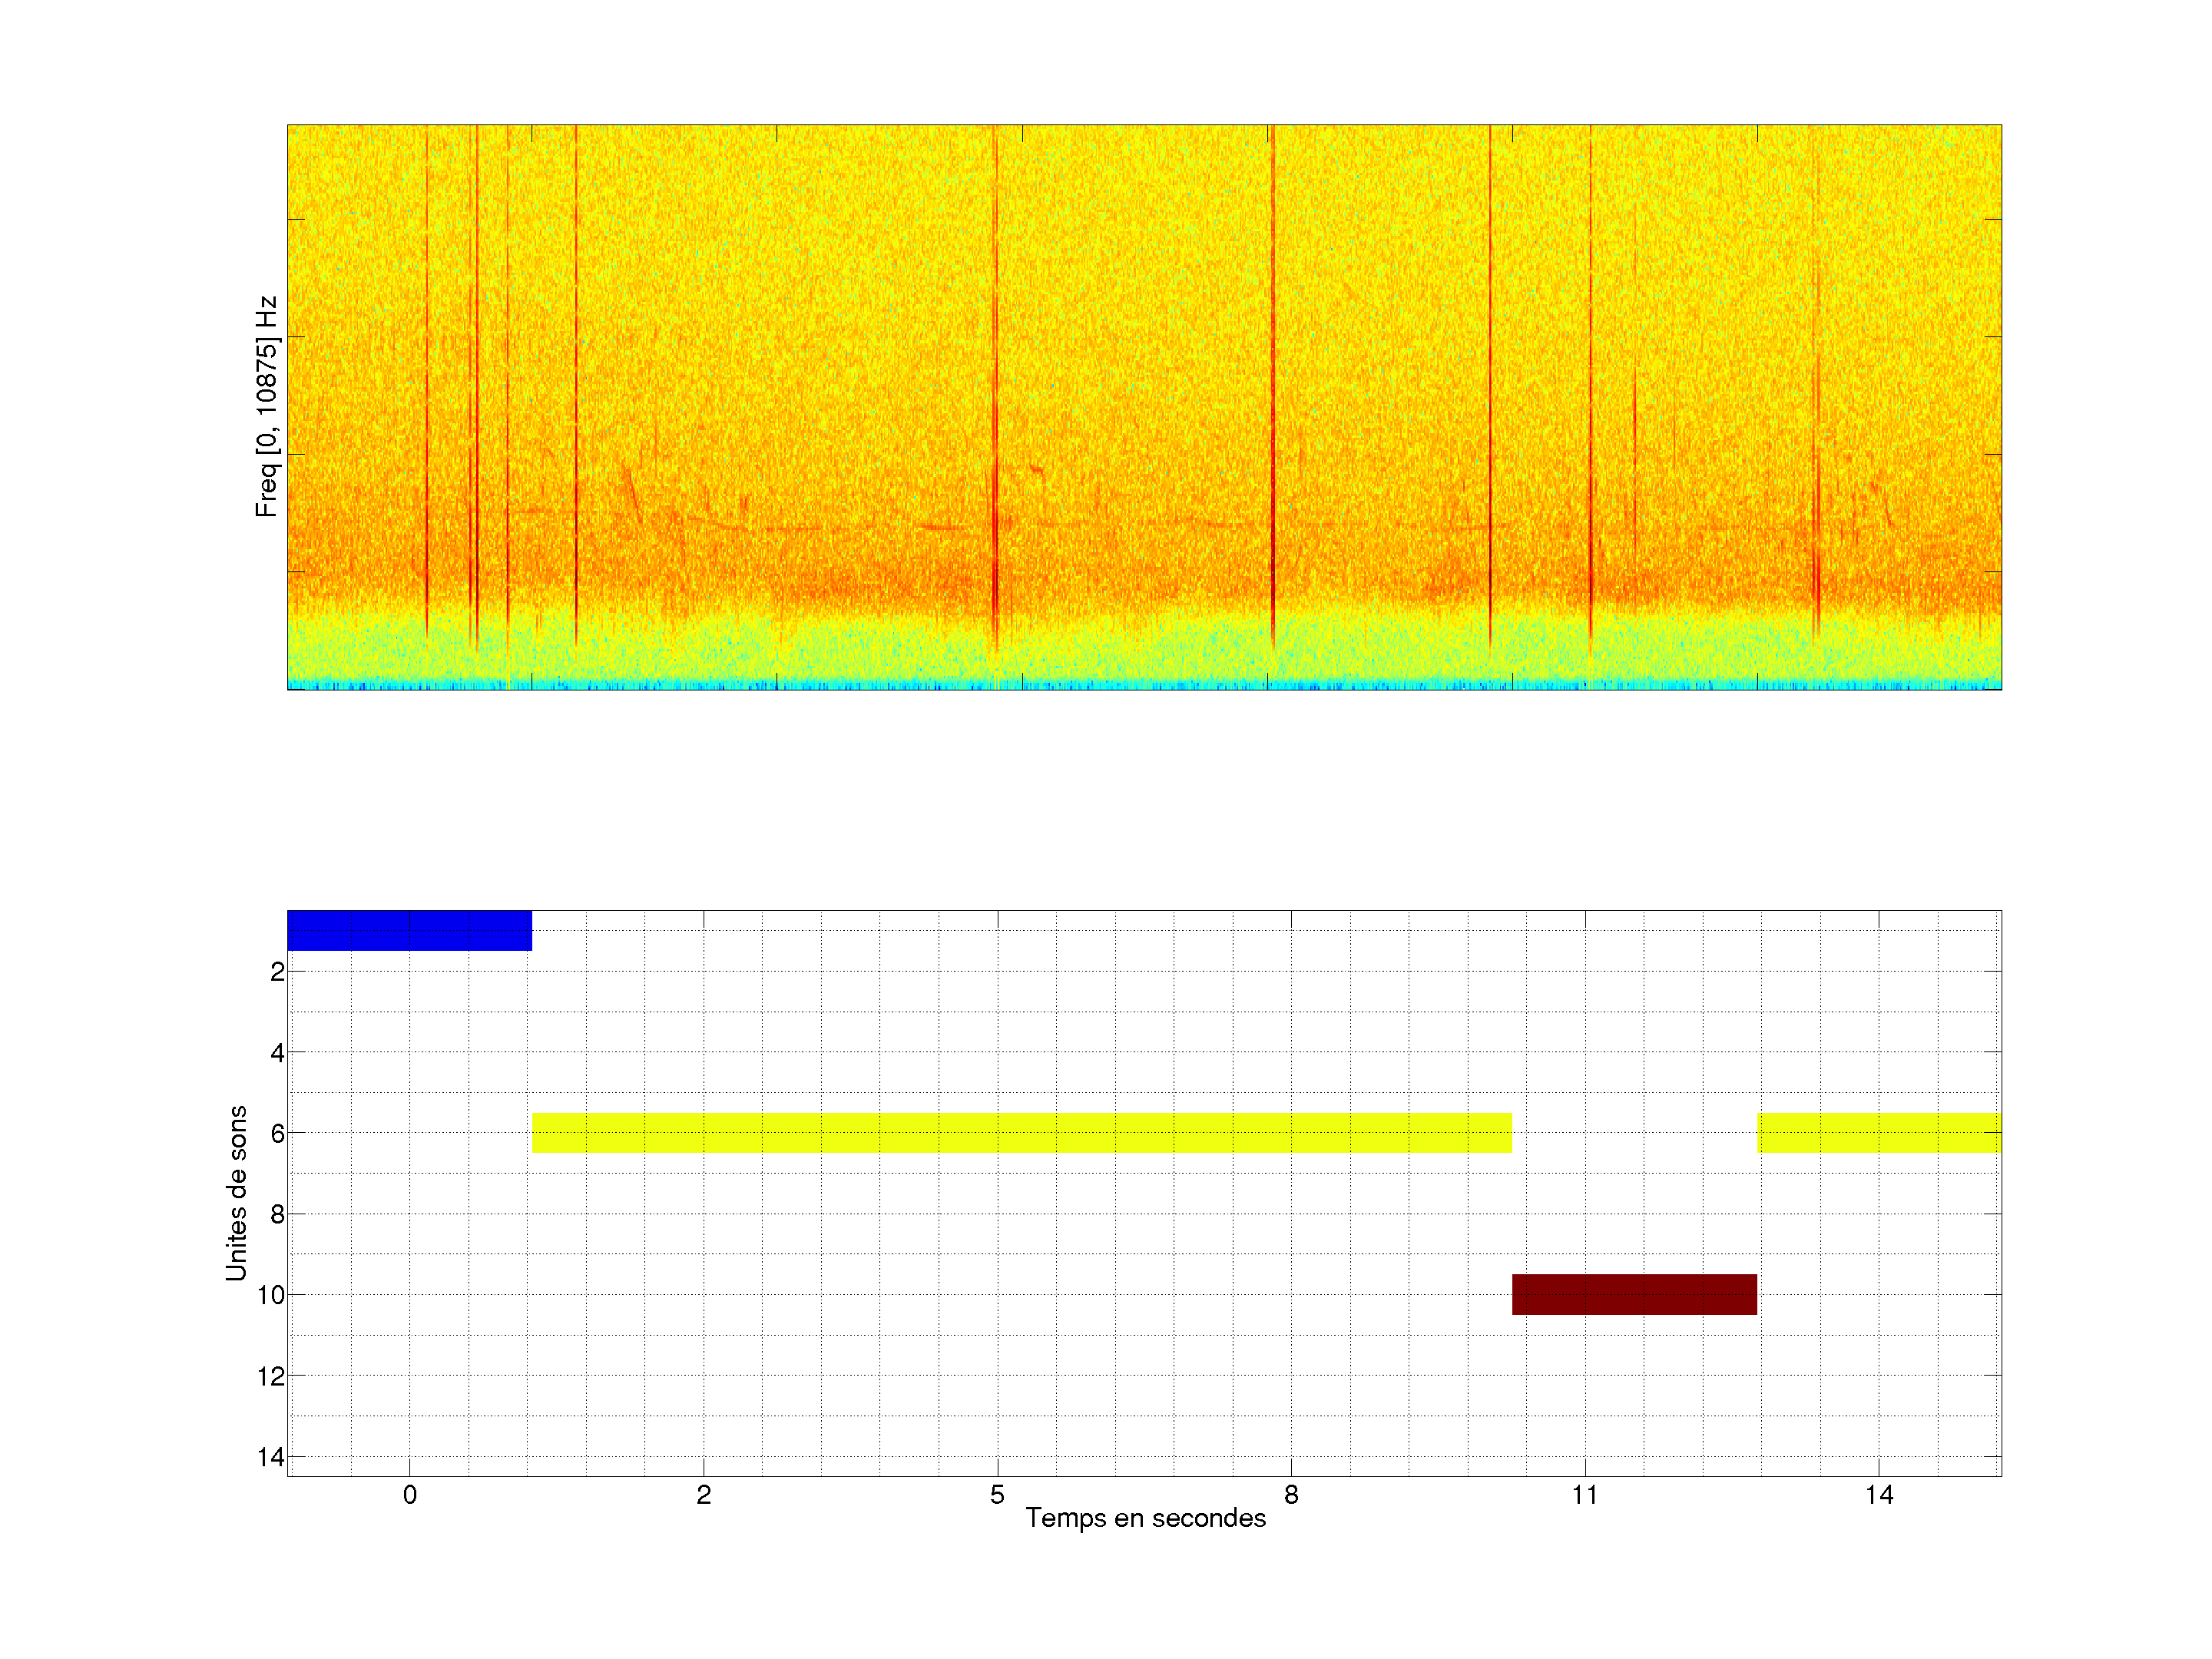Click the 'Unites de sons' axis label
This screenshot has height=1659, width=2212.
236,1193
